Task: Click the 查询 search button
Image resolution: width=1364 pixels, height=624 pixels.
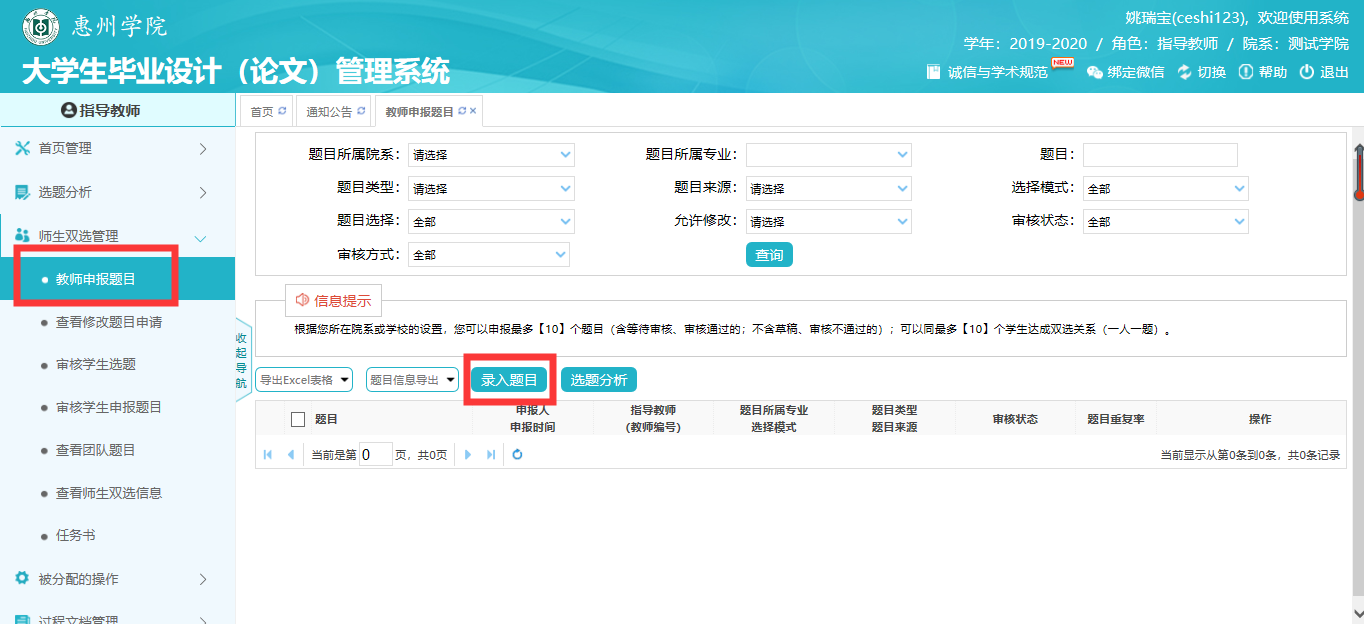Action: tap(769, 255)
